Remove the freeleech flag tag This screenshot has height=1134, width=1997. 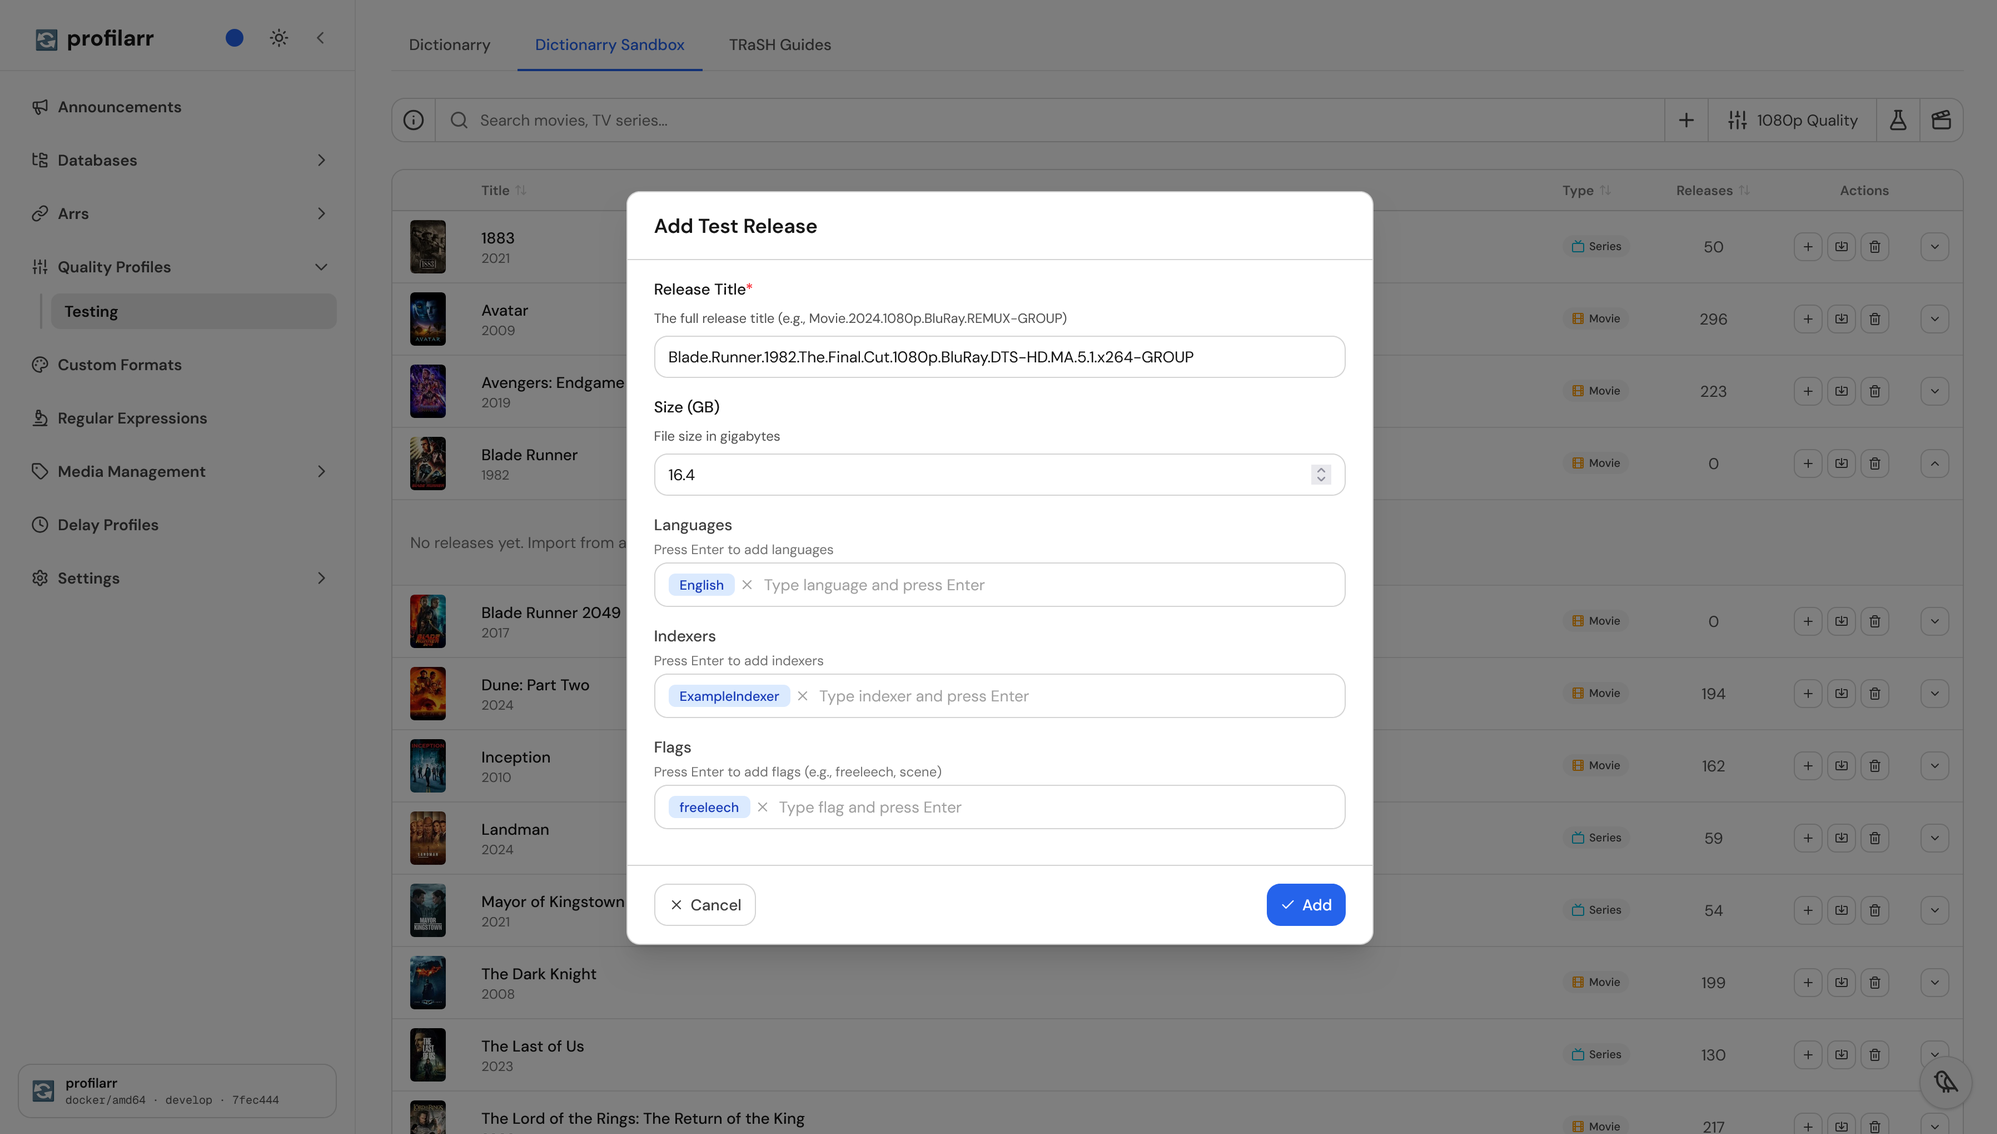pyautogui.click(x=762, y=807)
